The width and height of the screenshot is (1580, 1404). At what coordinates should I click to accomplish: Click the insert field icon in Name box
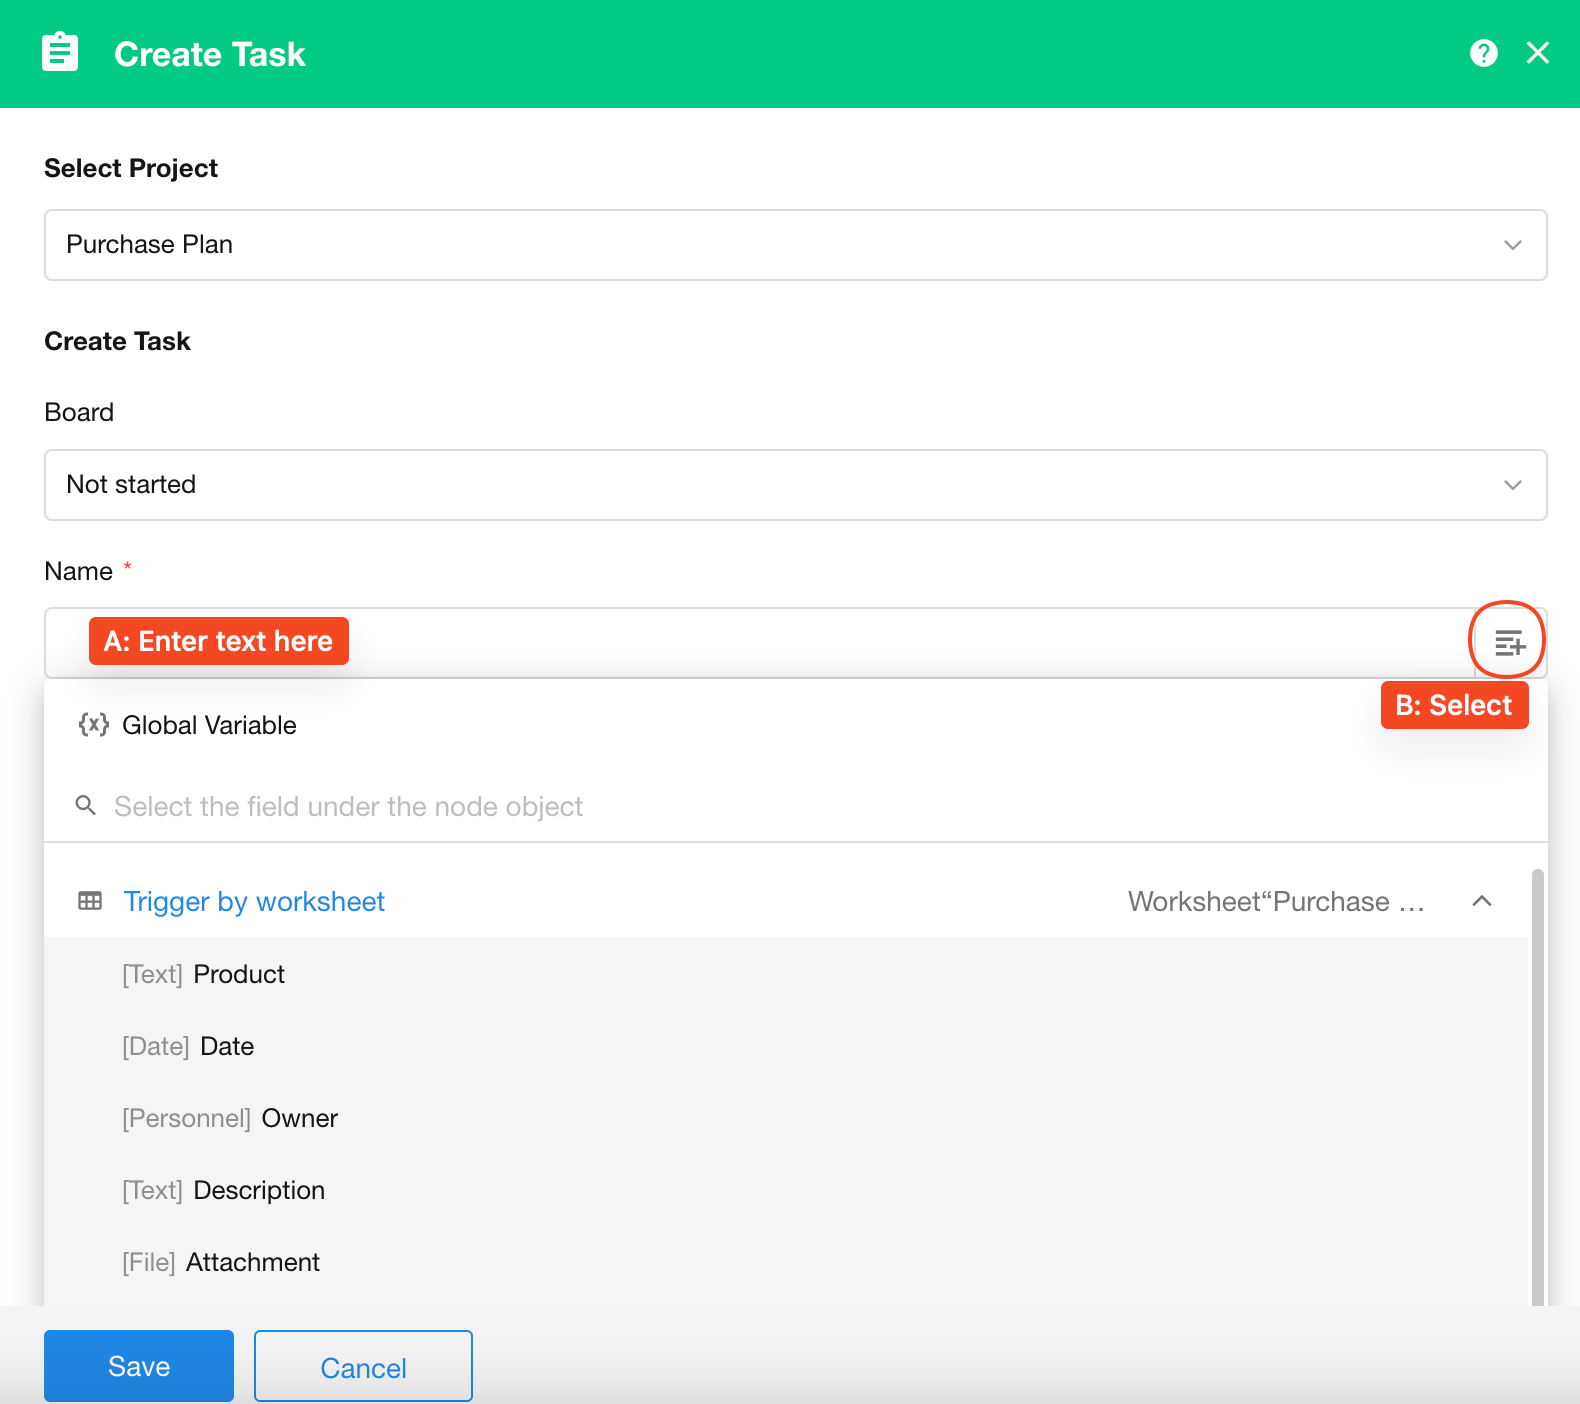(x=1508, y=642)
